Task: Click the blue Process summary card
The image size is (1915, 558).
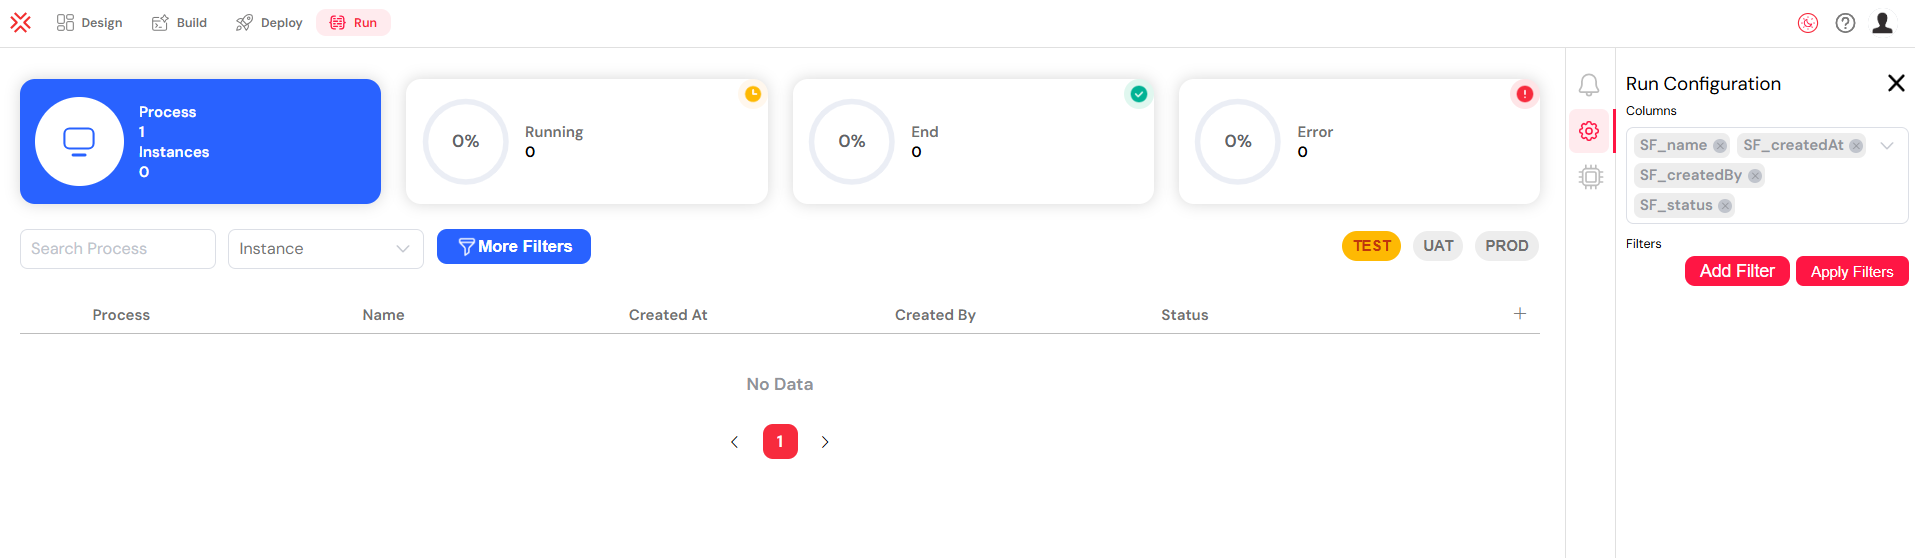Action: [200, 141]
